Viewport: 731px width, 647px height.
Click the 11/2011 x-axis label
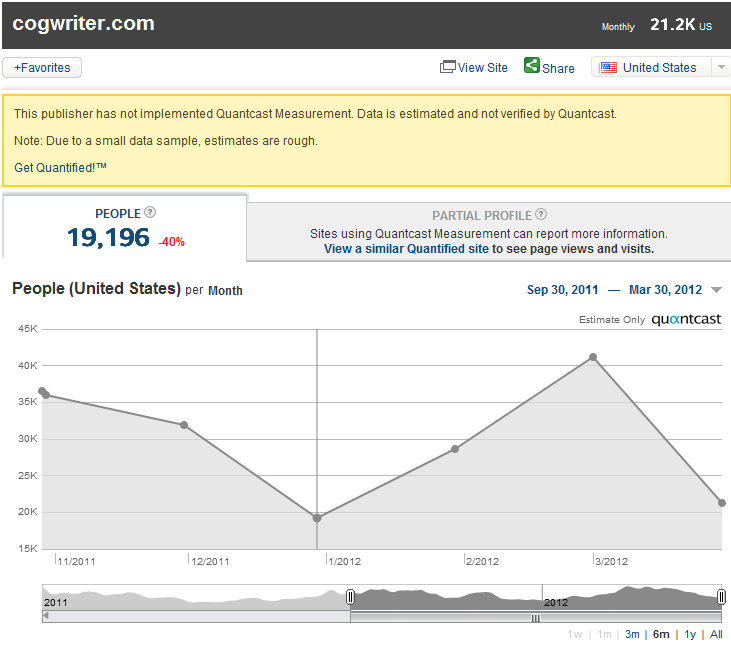76,561
